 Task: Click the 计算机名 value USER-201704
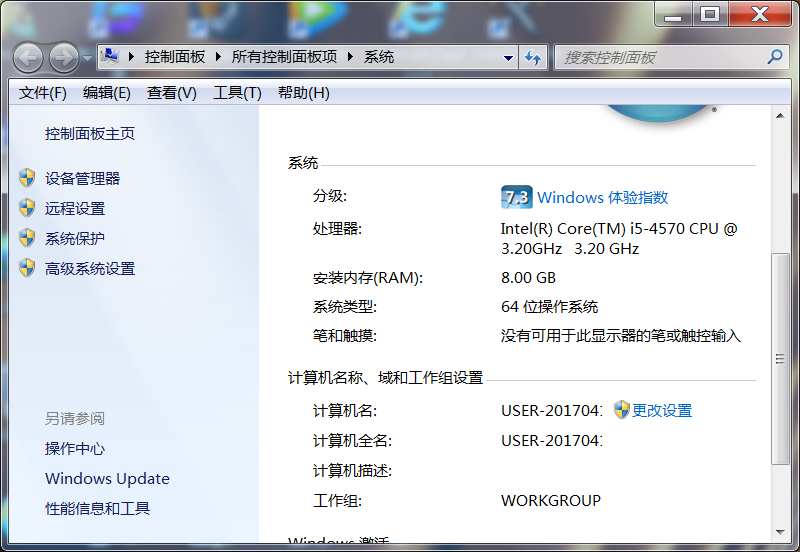coord(552,411)
